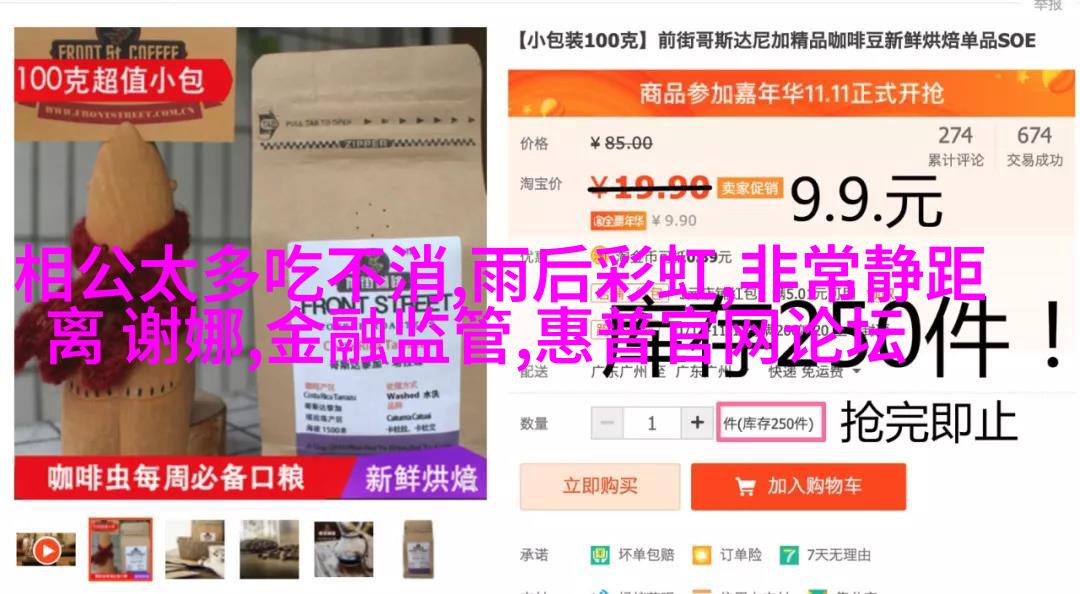Viewport: 1080px width, 594px height.
Task: Play the product video thumbnail
Action: tap(46, 549)
